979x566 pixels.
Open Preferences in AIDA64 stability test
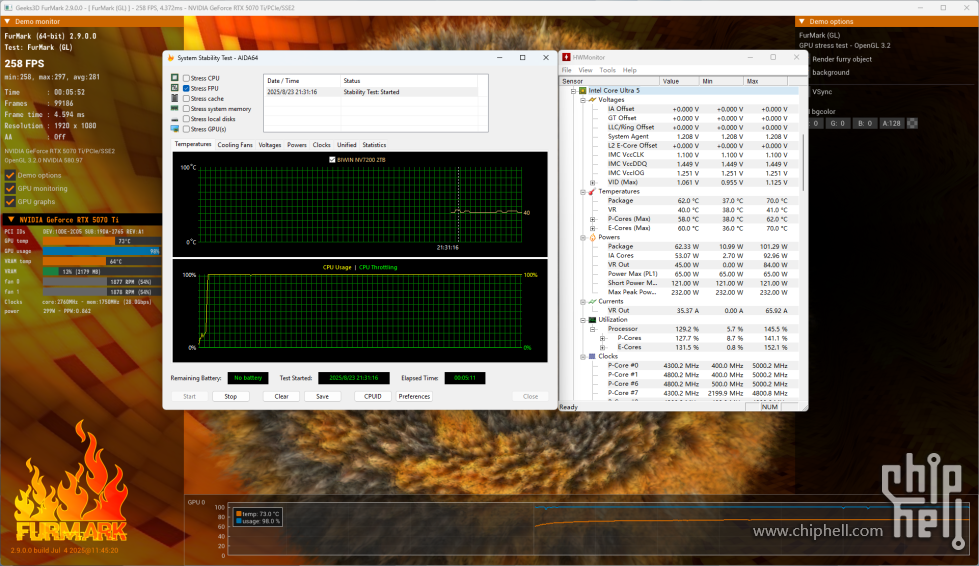click(414, 396)
